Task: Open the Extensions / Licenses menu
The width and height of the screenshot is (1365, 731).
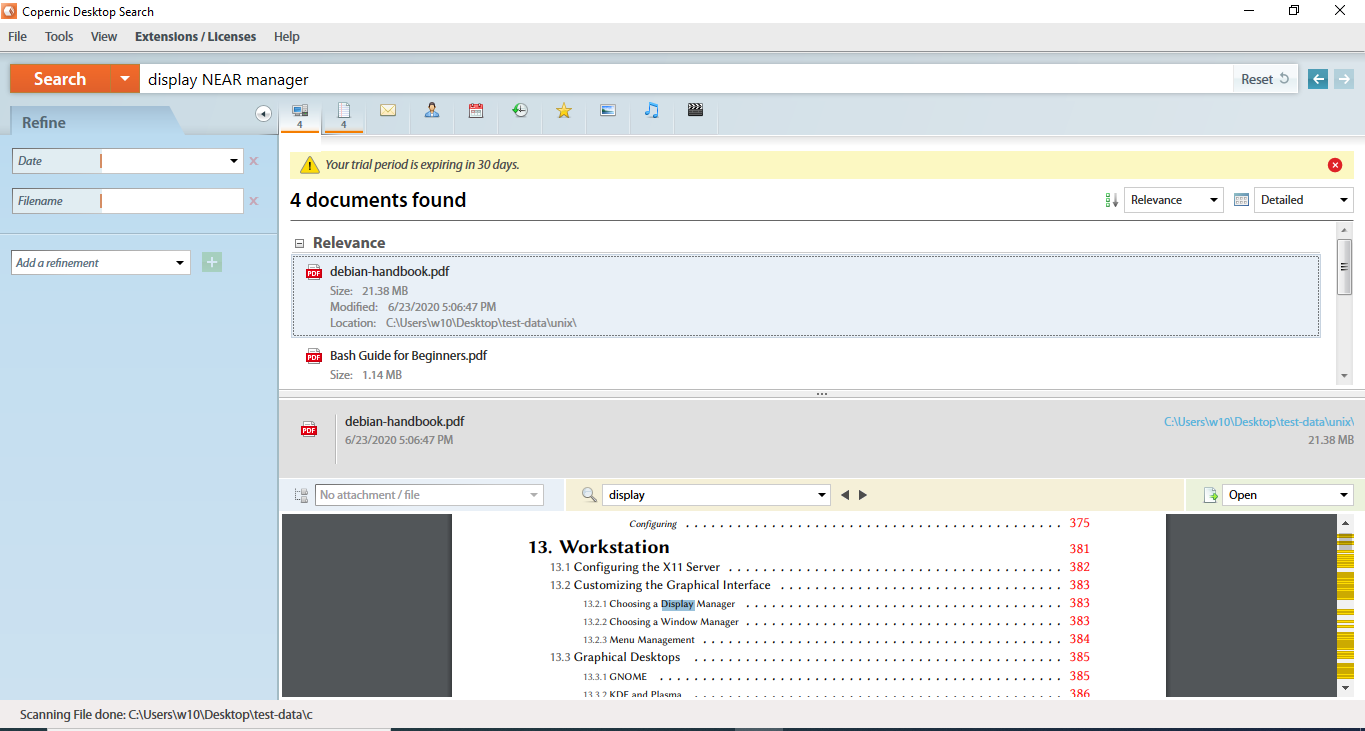Action: (x=195, y=37)
